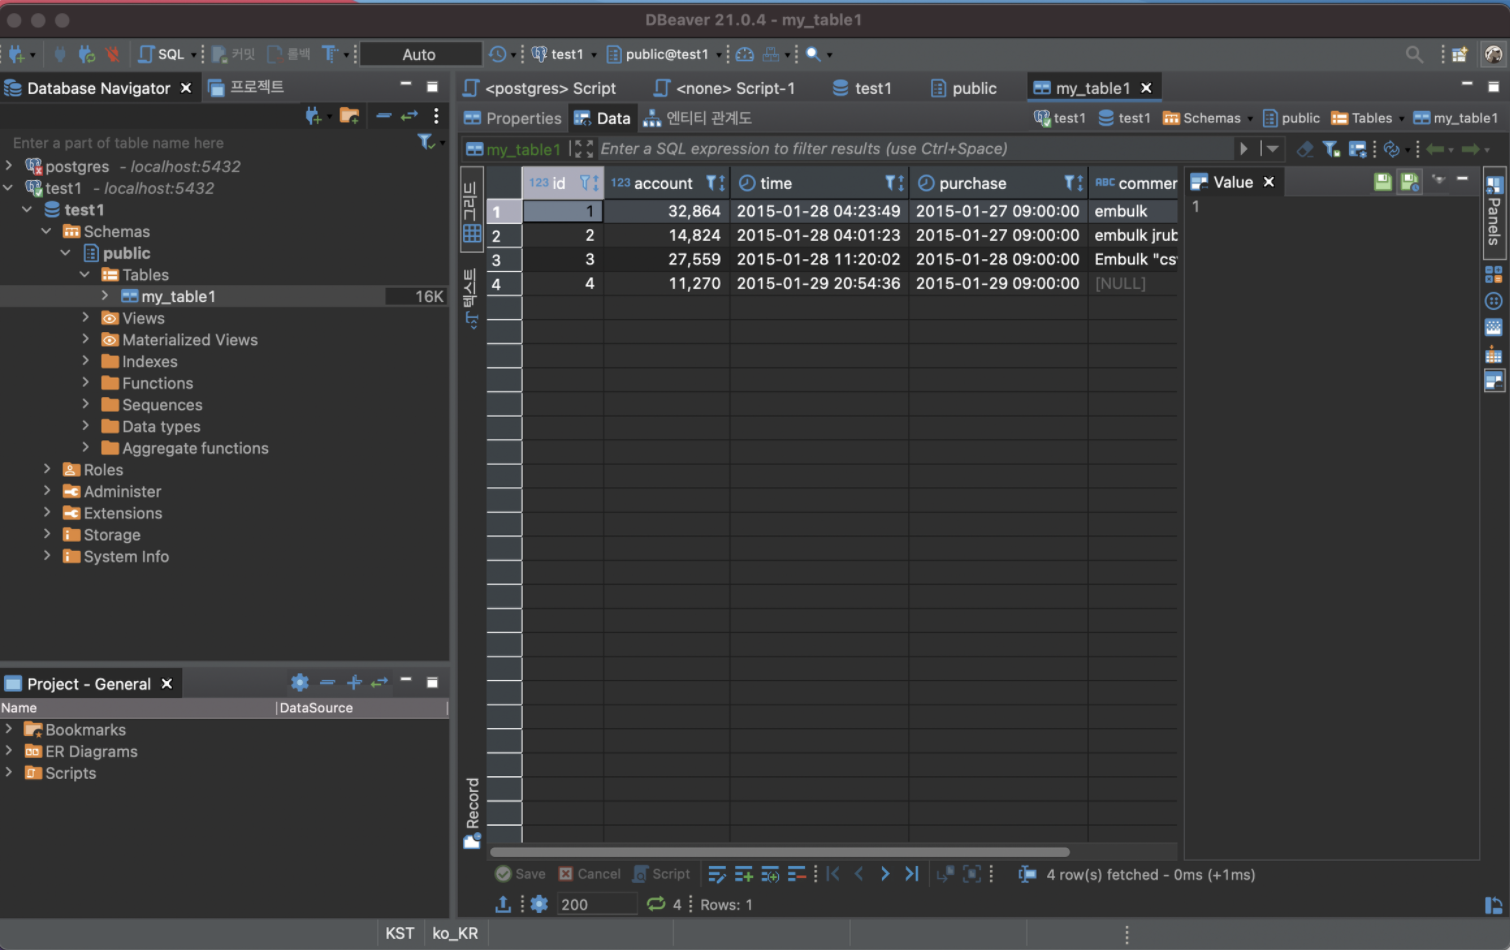The image size is (1510, 950).
Task: Collapse all nodes in Database Navigator
Action: coord(383,116)
